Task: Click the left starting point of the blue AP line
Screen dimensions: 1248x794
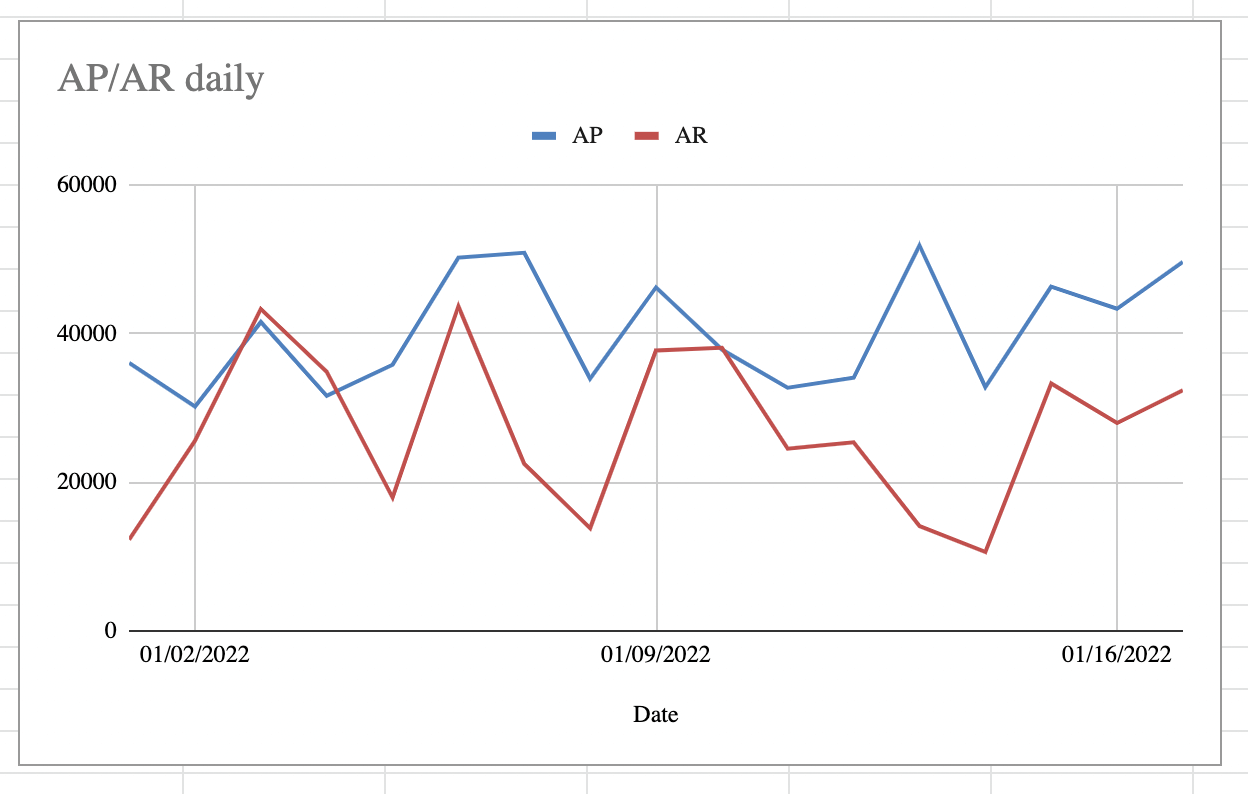Action: [x=131, y=363]
